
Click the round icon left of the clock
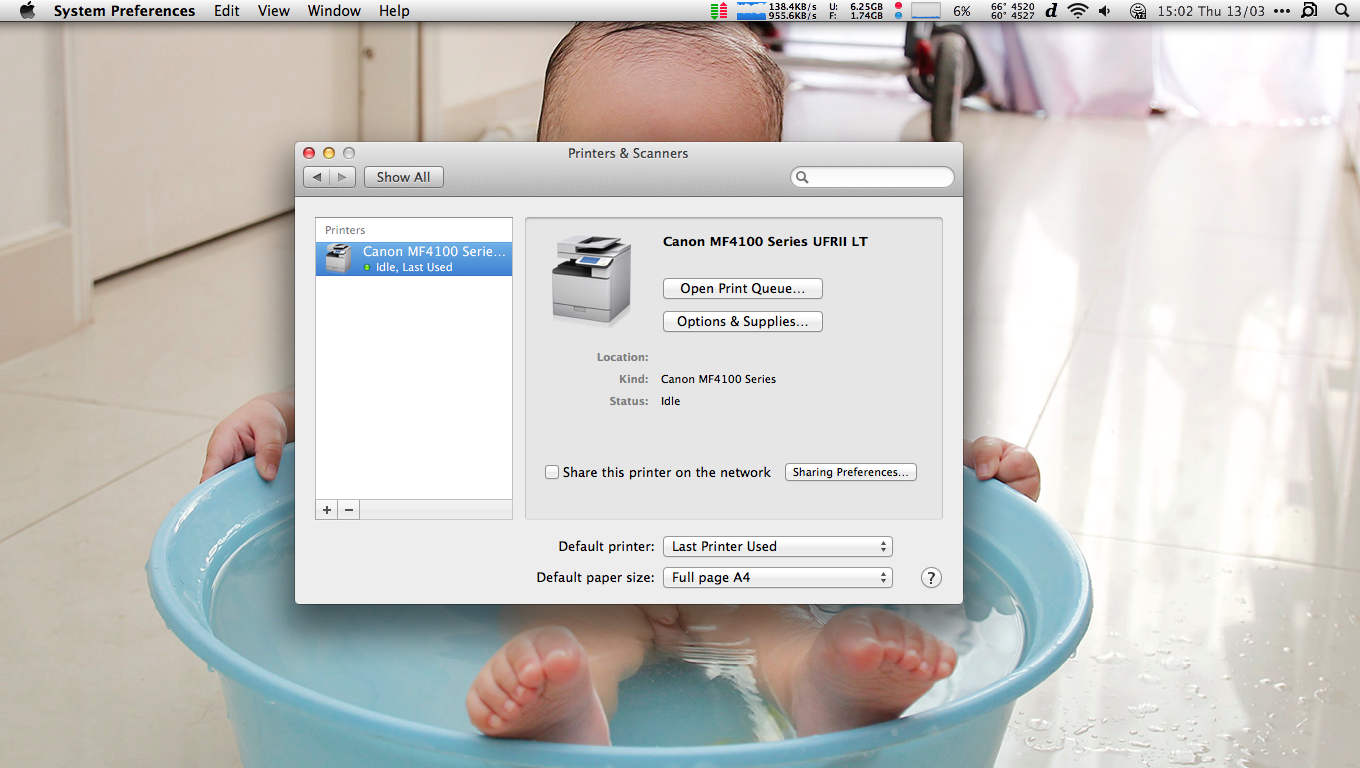(x=1138, y=11)
